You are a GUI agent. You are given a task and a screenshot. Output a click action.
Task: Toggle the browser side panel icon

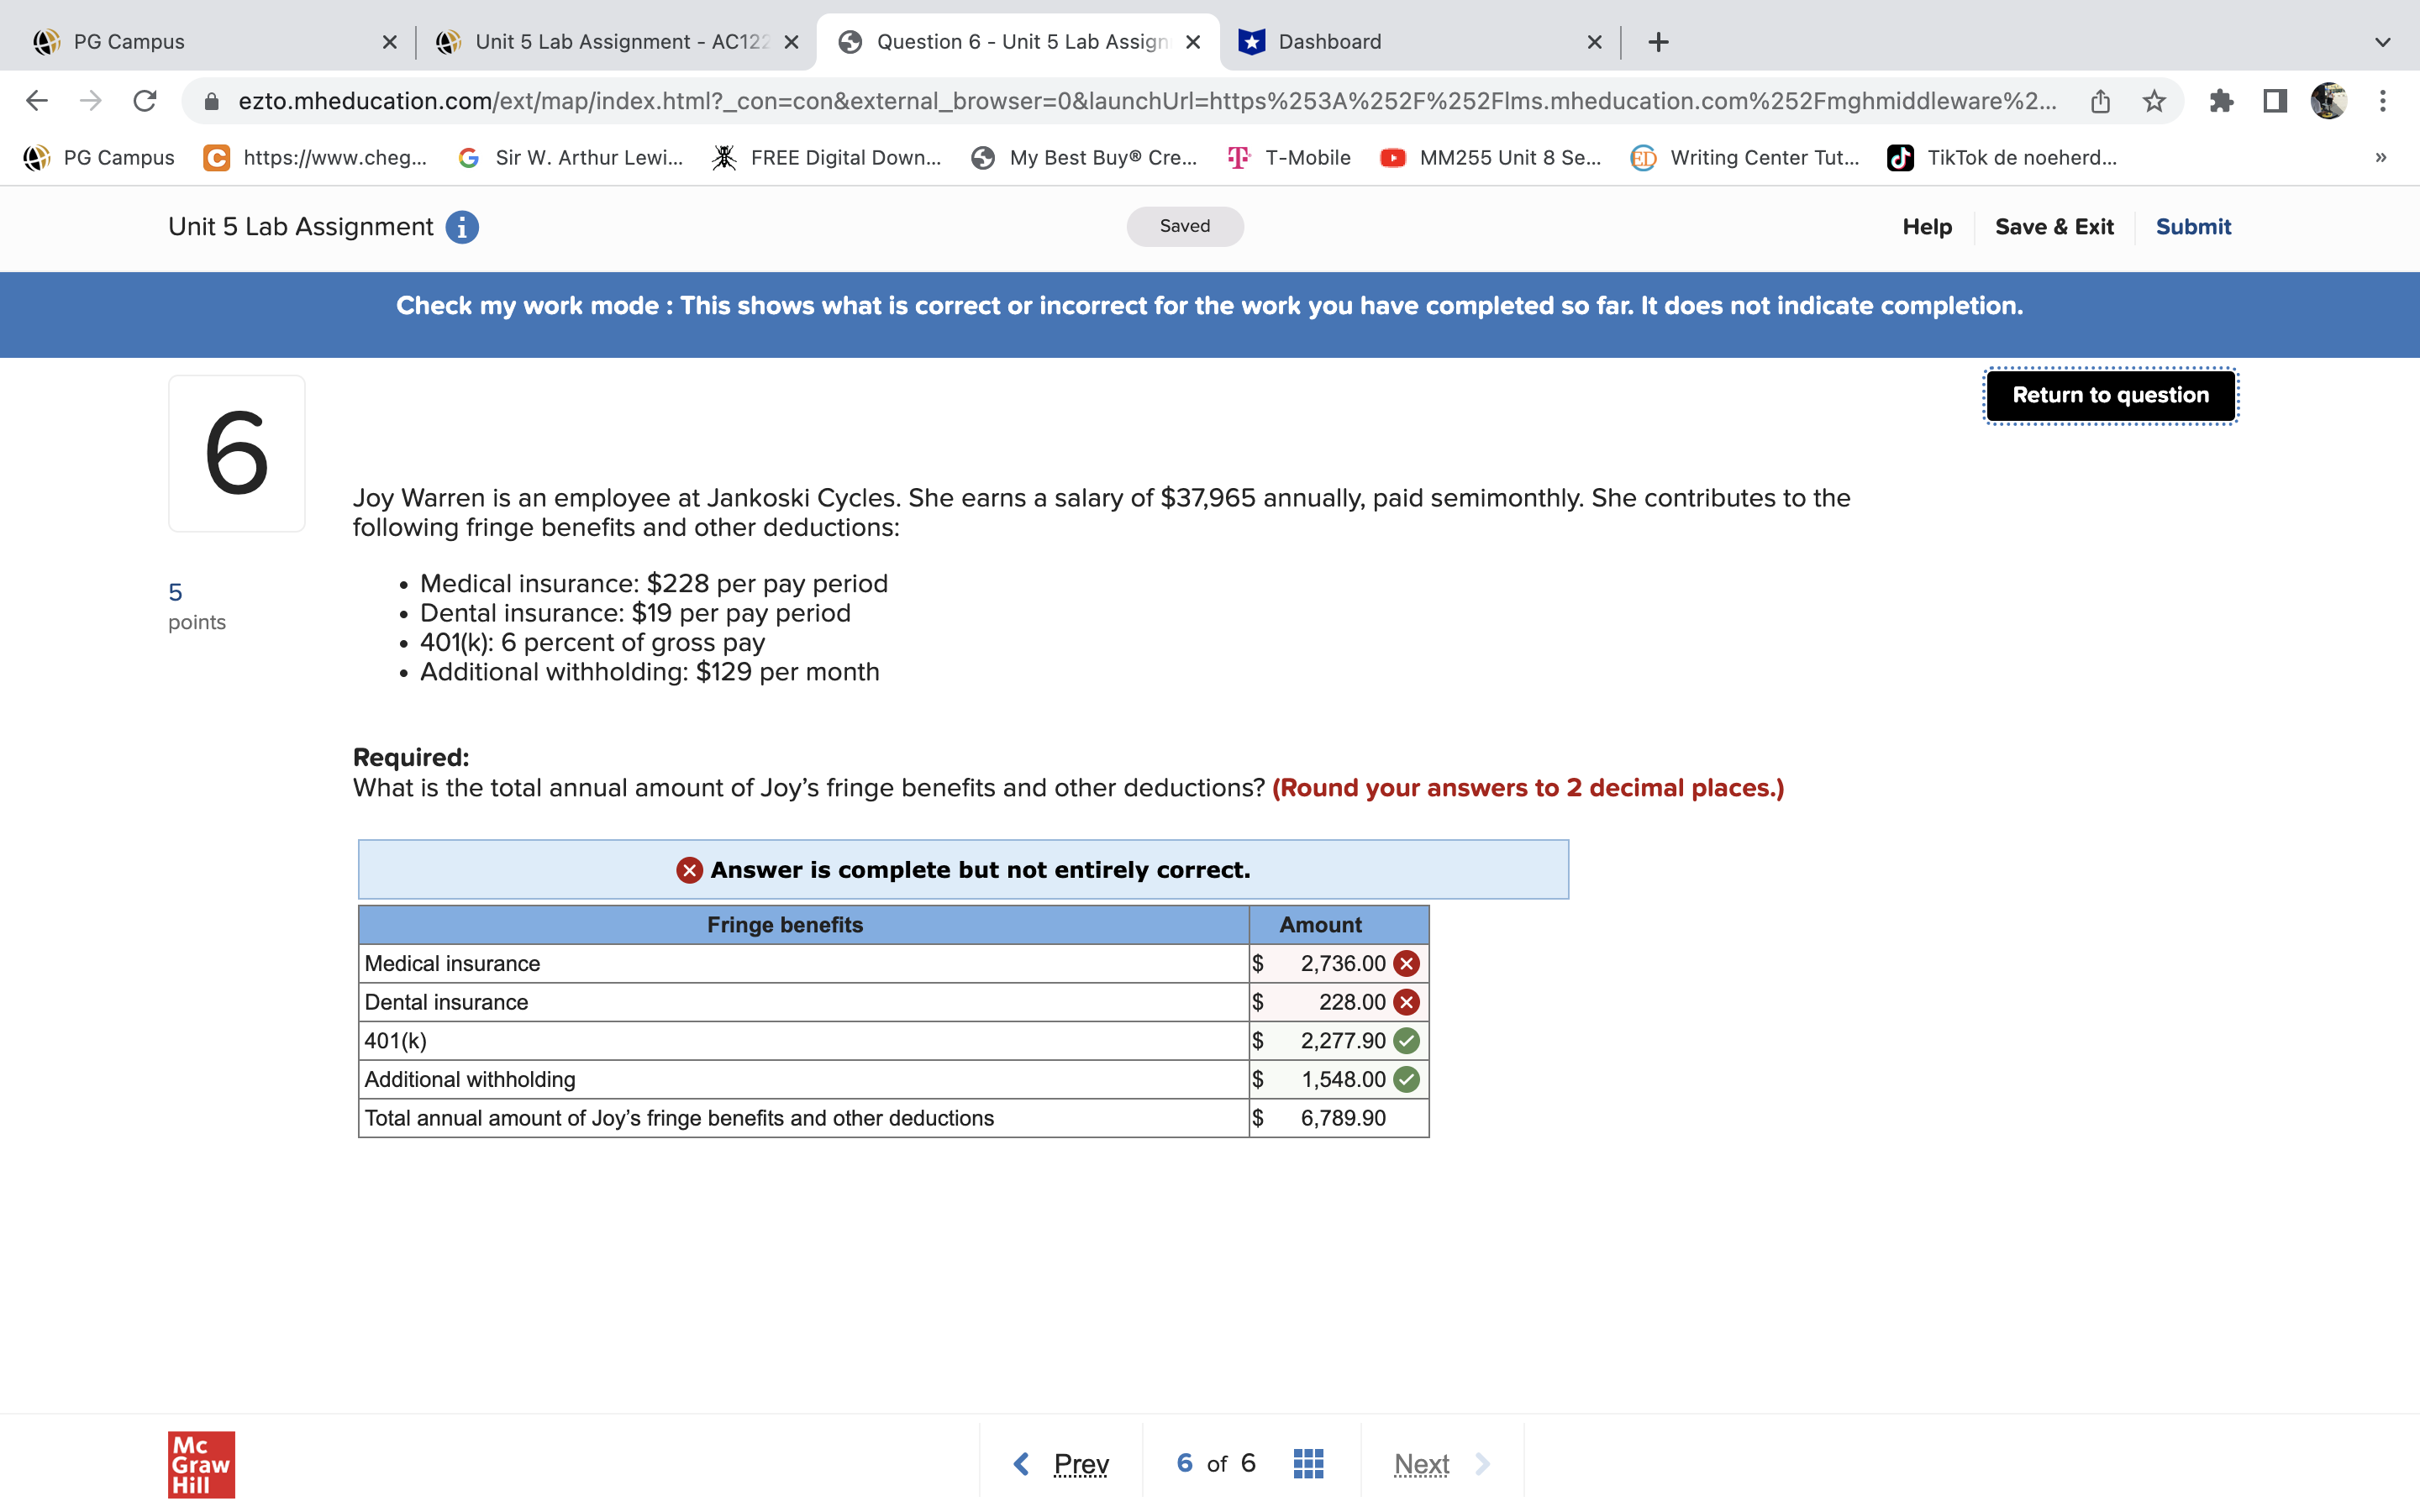coord(2275,101)
